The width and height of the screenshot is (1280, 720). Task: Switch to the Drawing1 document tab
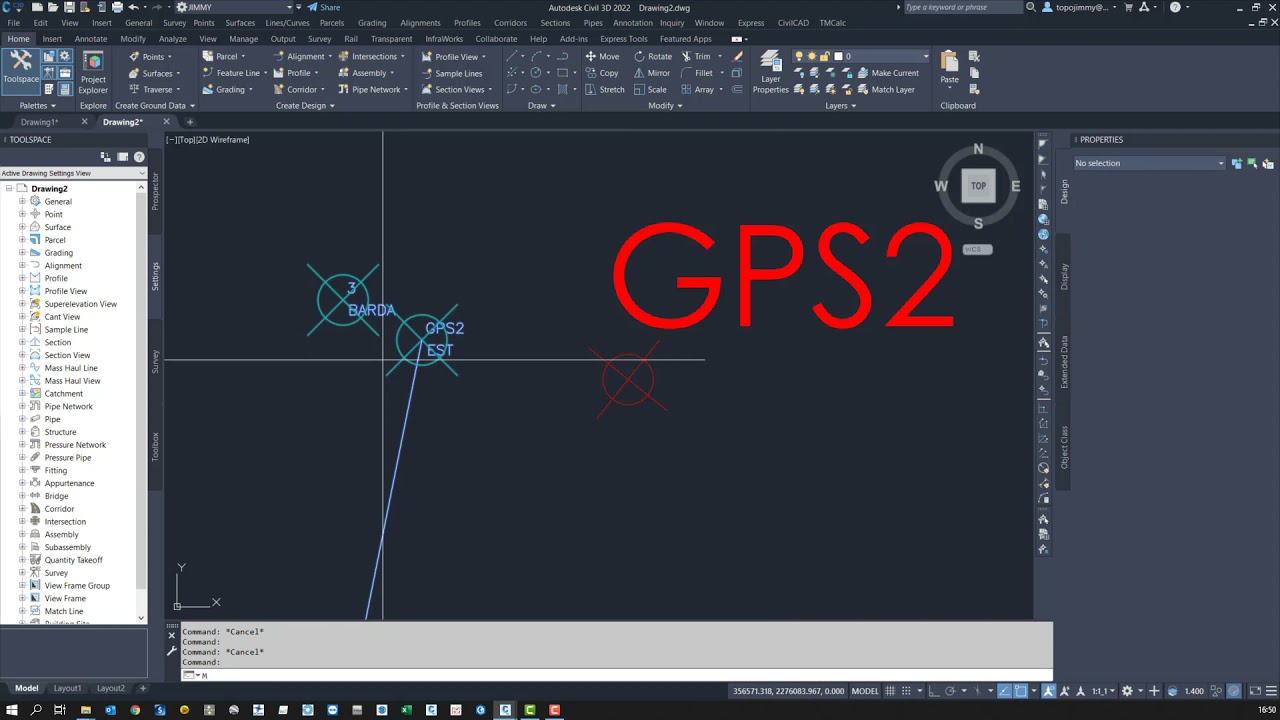pyautogui.click(x=39, y=122)
